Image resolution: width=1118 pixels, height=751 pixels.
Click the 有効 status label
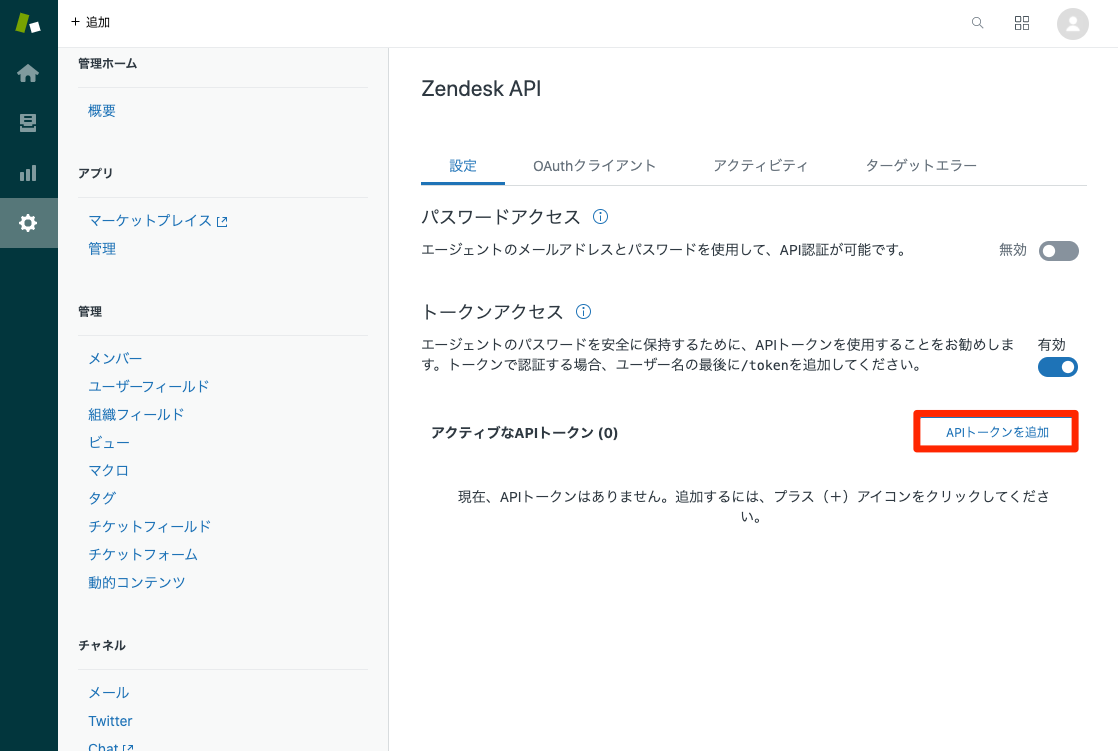click(1052, 344)
